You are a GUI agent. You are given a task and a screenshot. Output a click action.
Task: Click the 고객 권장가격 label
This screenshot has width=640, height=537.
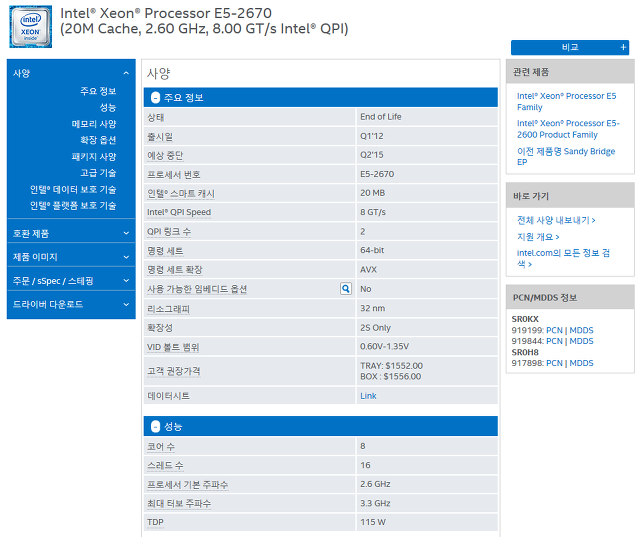tap(173, 371)
